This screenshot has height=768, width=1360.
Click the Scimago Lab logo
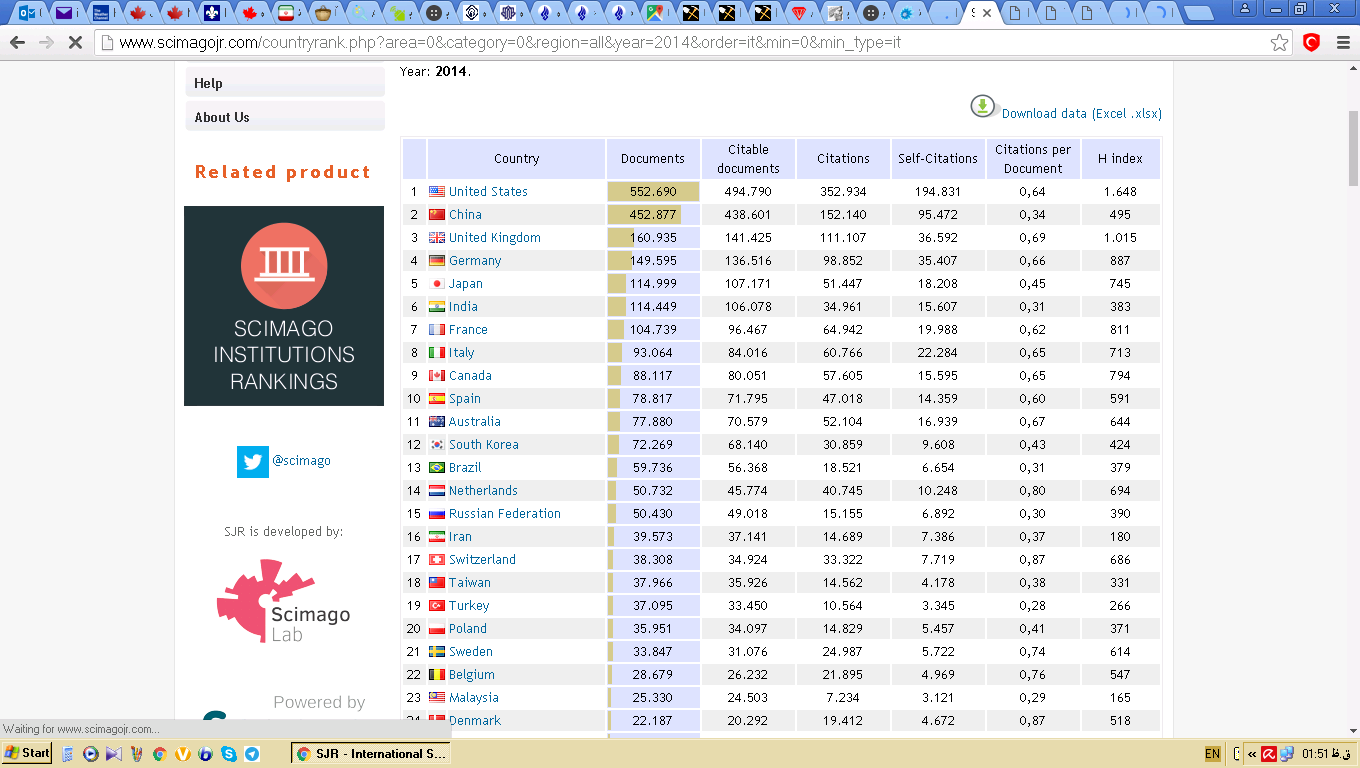[284, 601]
